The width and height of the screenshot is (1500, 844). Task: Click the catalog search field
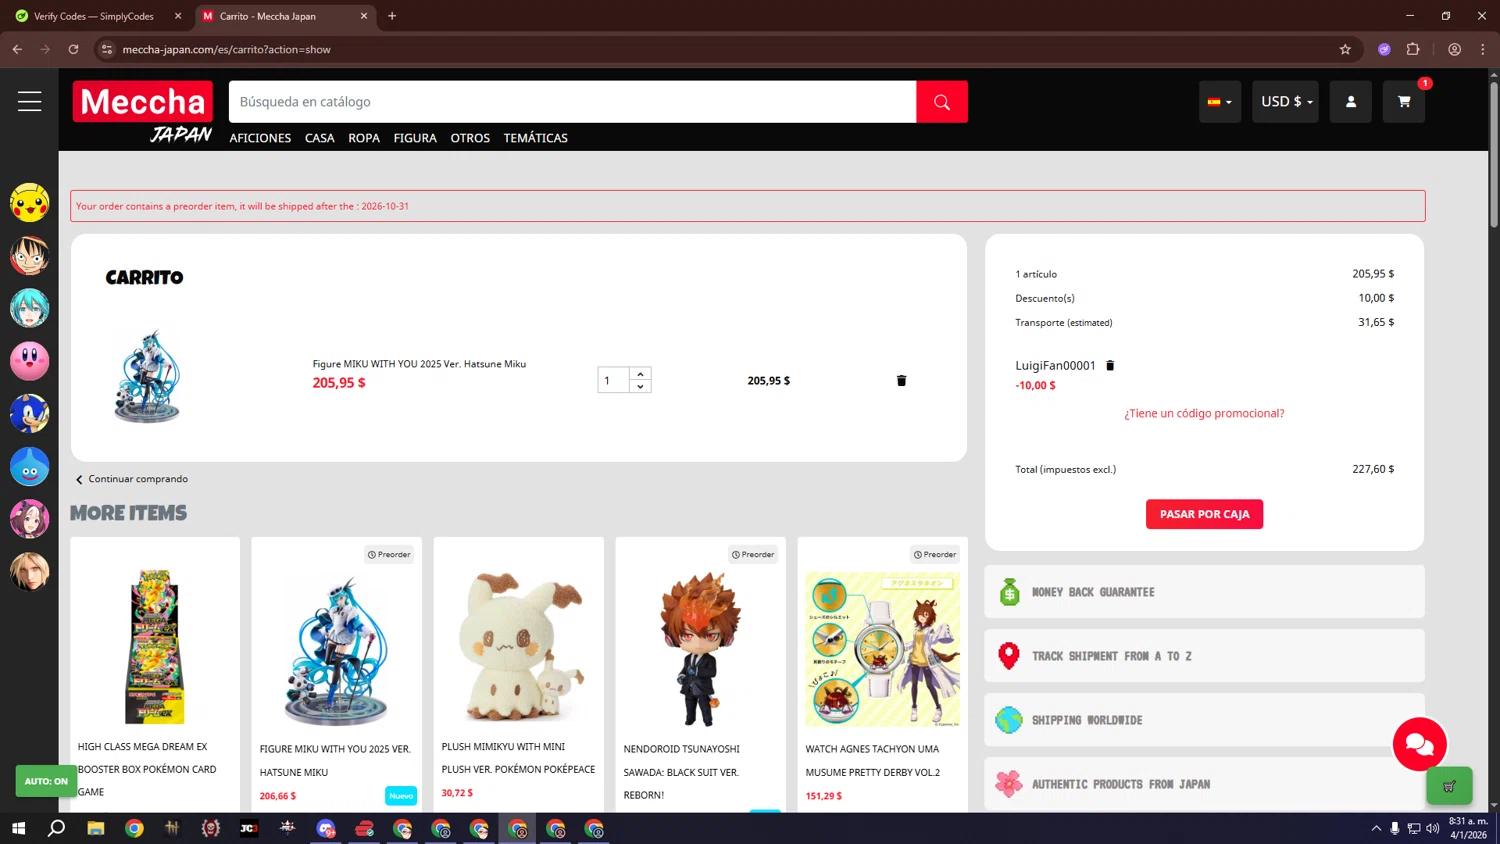coord(572,102)
